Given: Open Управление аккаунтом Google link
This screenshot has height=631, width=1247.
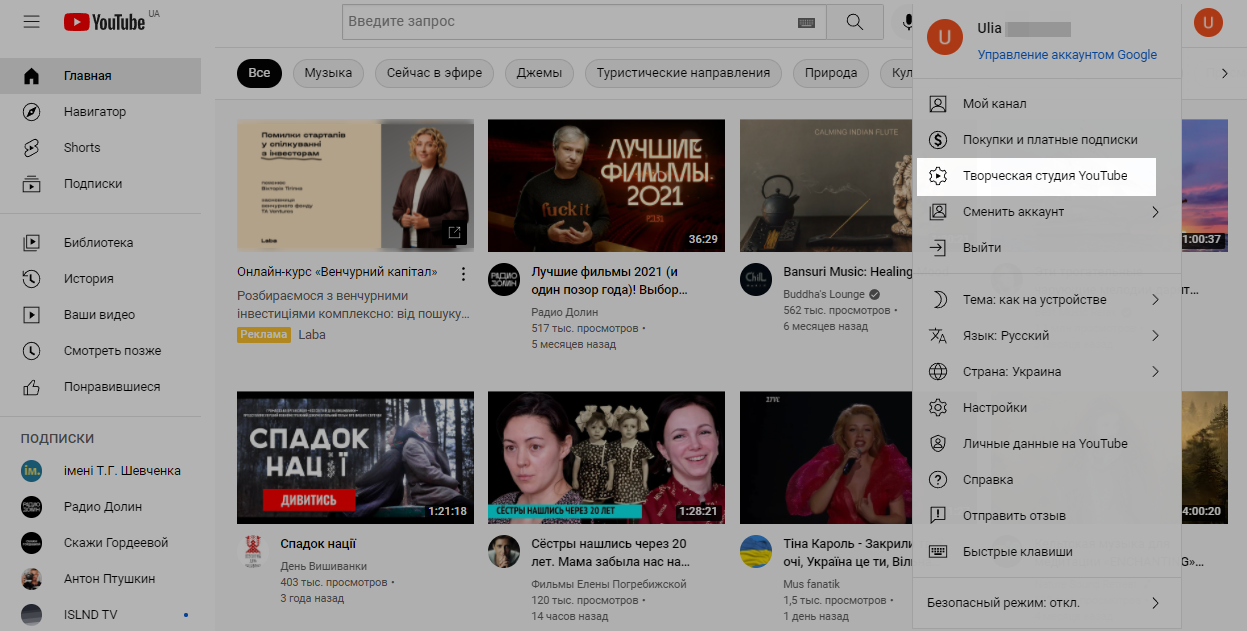Looking at the screenshot, I should (1067, 55).
